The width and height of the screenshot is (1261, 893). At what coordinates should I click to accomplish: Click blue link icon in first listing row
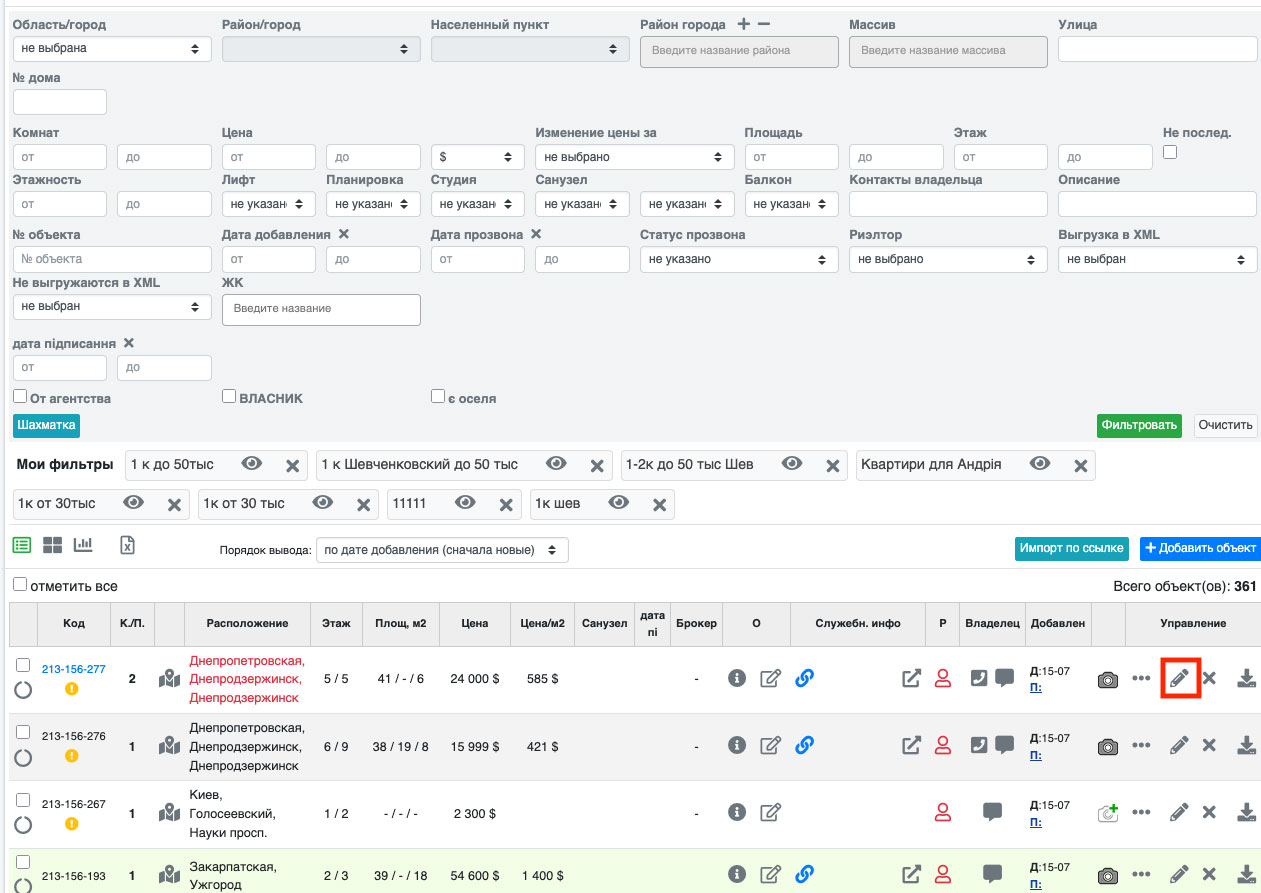click(x=804, y=678)
